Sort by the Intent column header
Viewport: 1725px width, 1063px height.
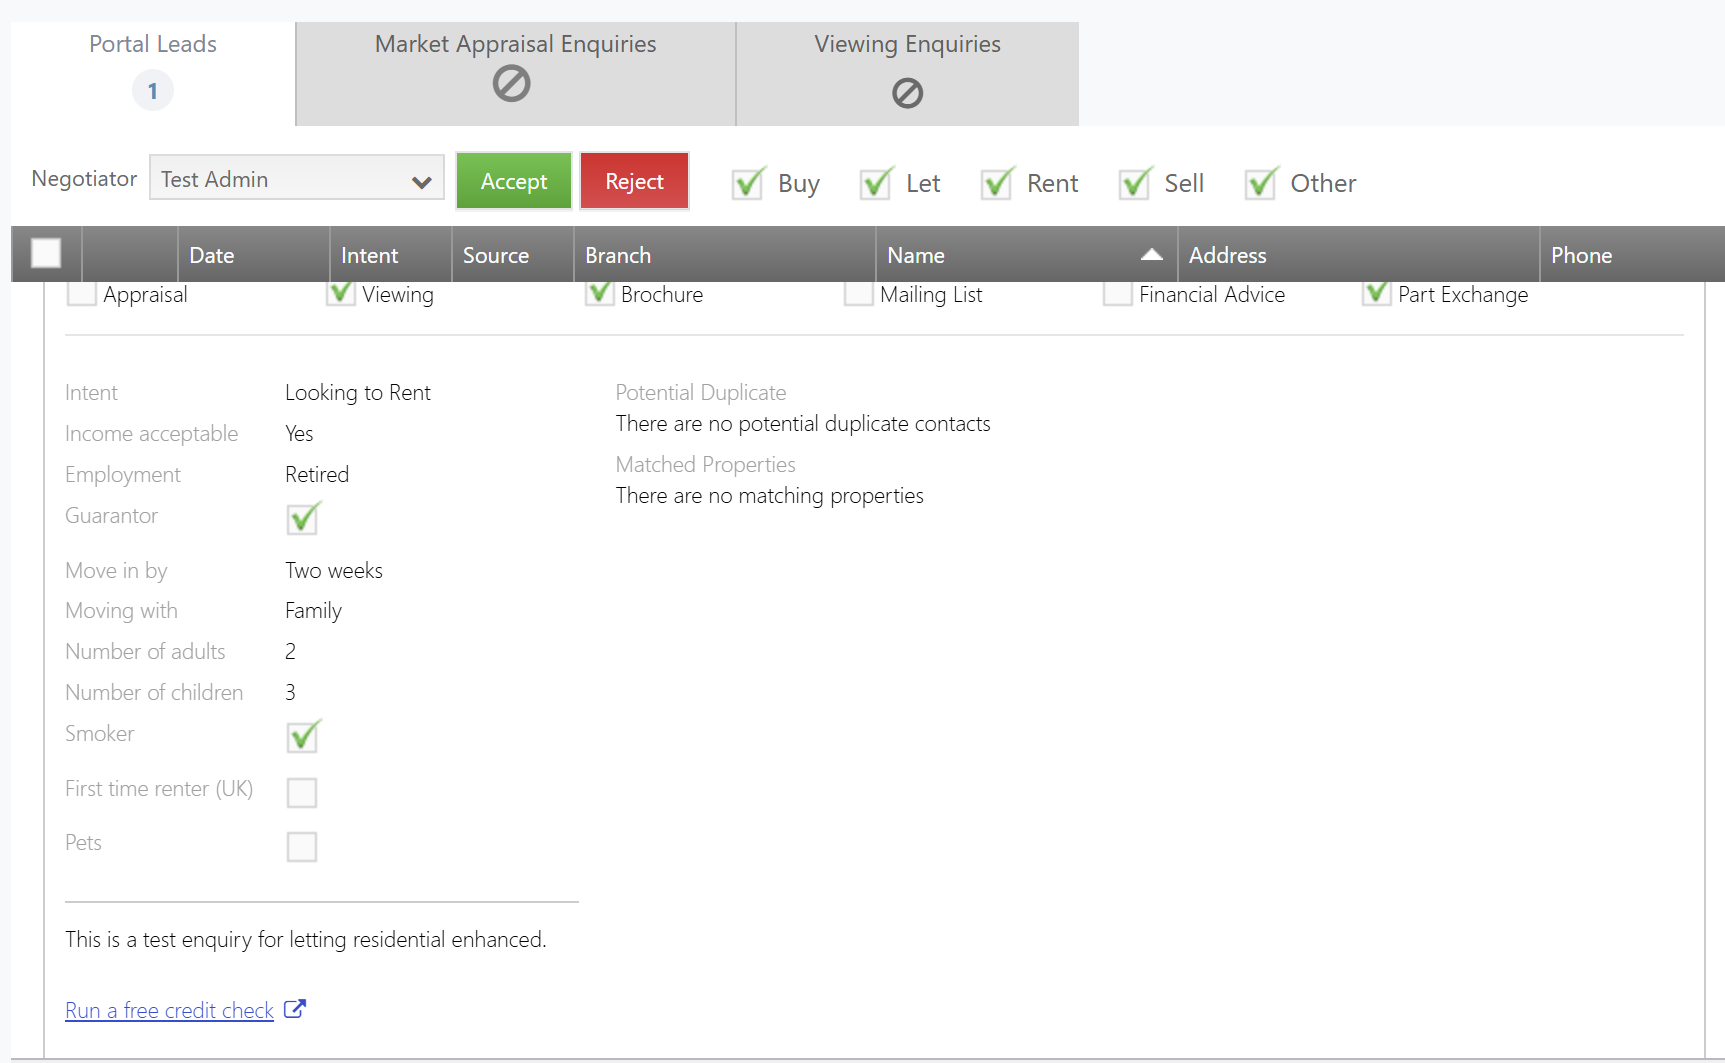(391, 255)
